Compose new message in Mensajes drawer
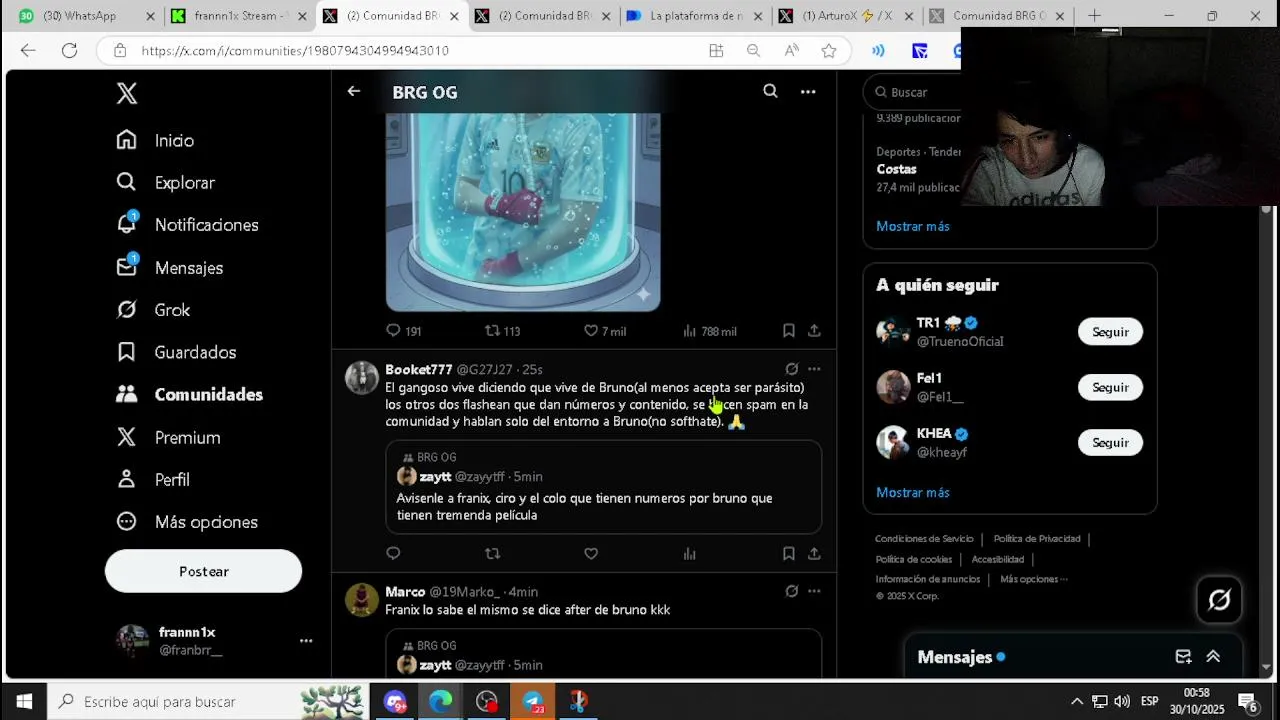The width and height of the screenshot is (1280, 720). click(x=1183, y=657)
